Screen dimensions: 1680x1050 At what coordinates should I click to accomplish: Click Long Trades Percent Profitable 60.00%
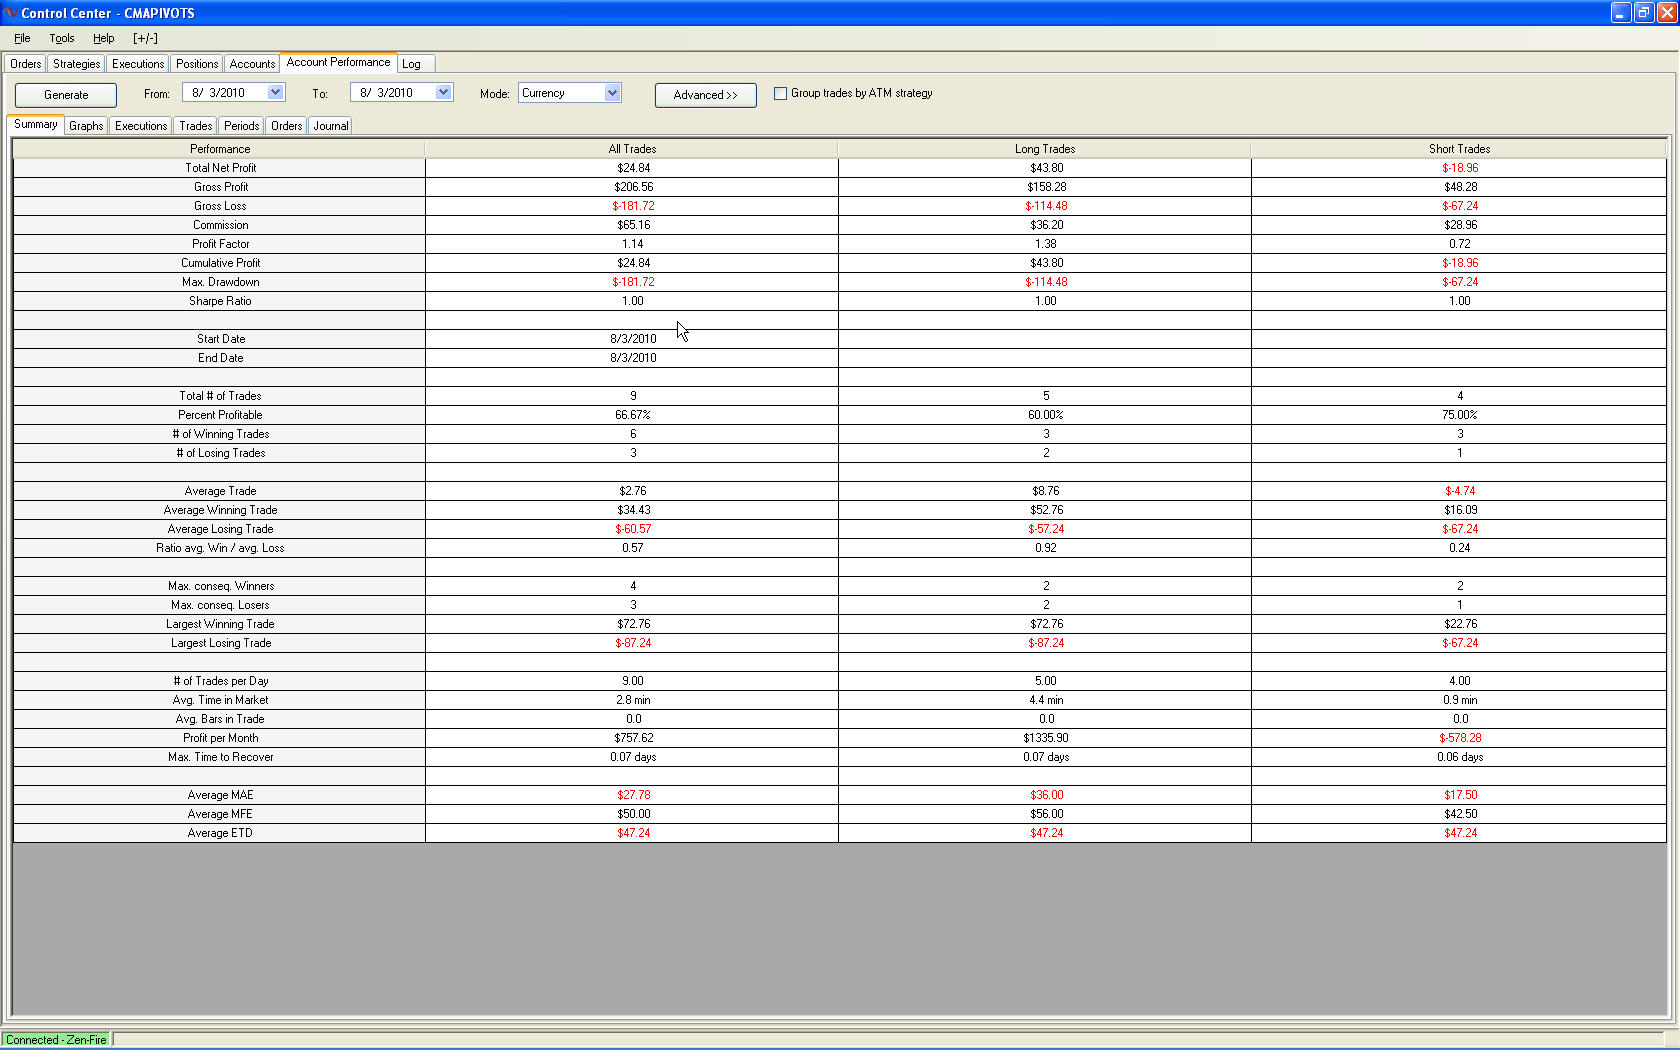[1046, 415]
